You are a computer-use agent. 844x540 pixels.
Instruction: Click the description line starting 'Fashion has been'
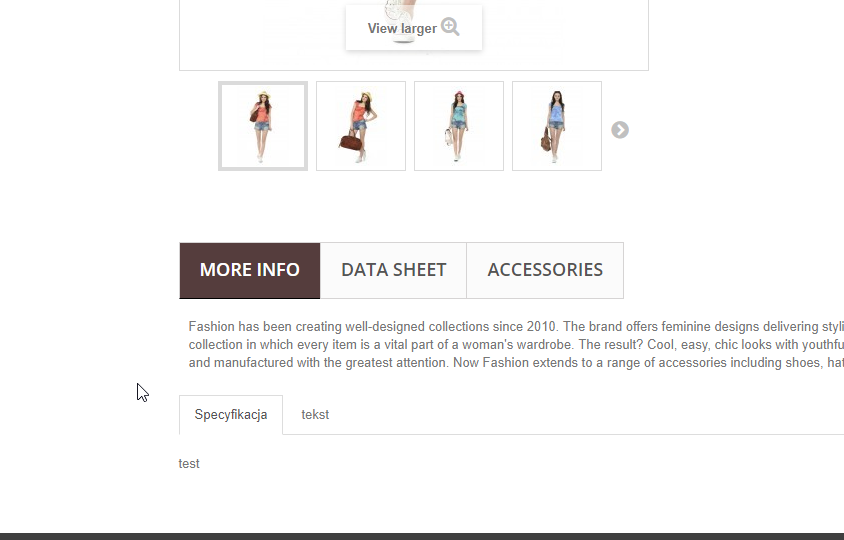(x=516, y=327)
